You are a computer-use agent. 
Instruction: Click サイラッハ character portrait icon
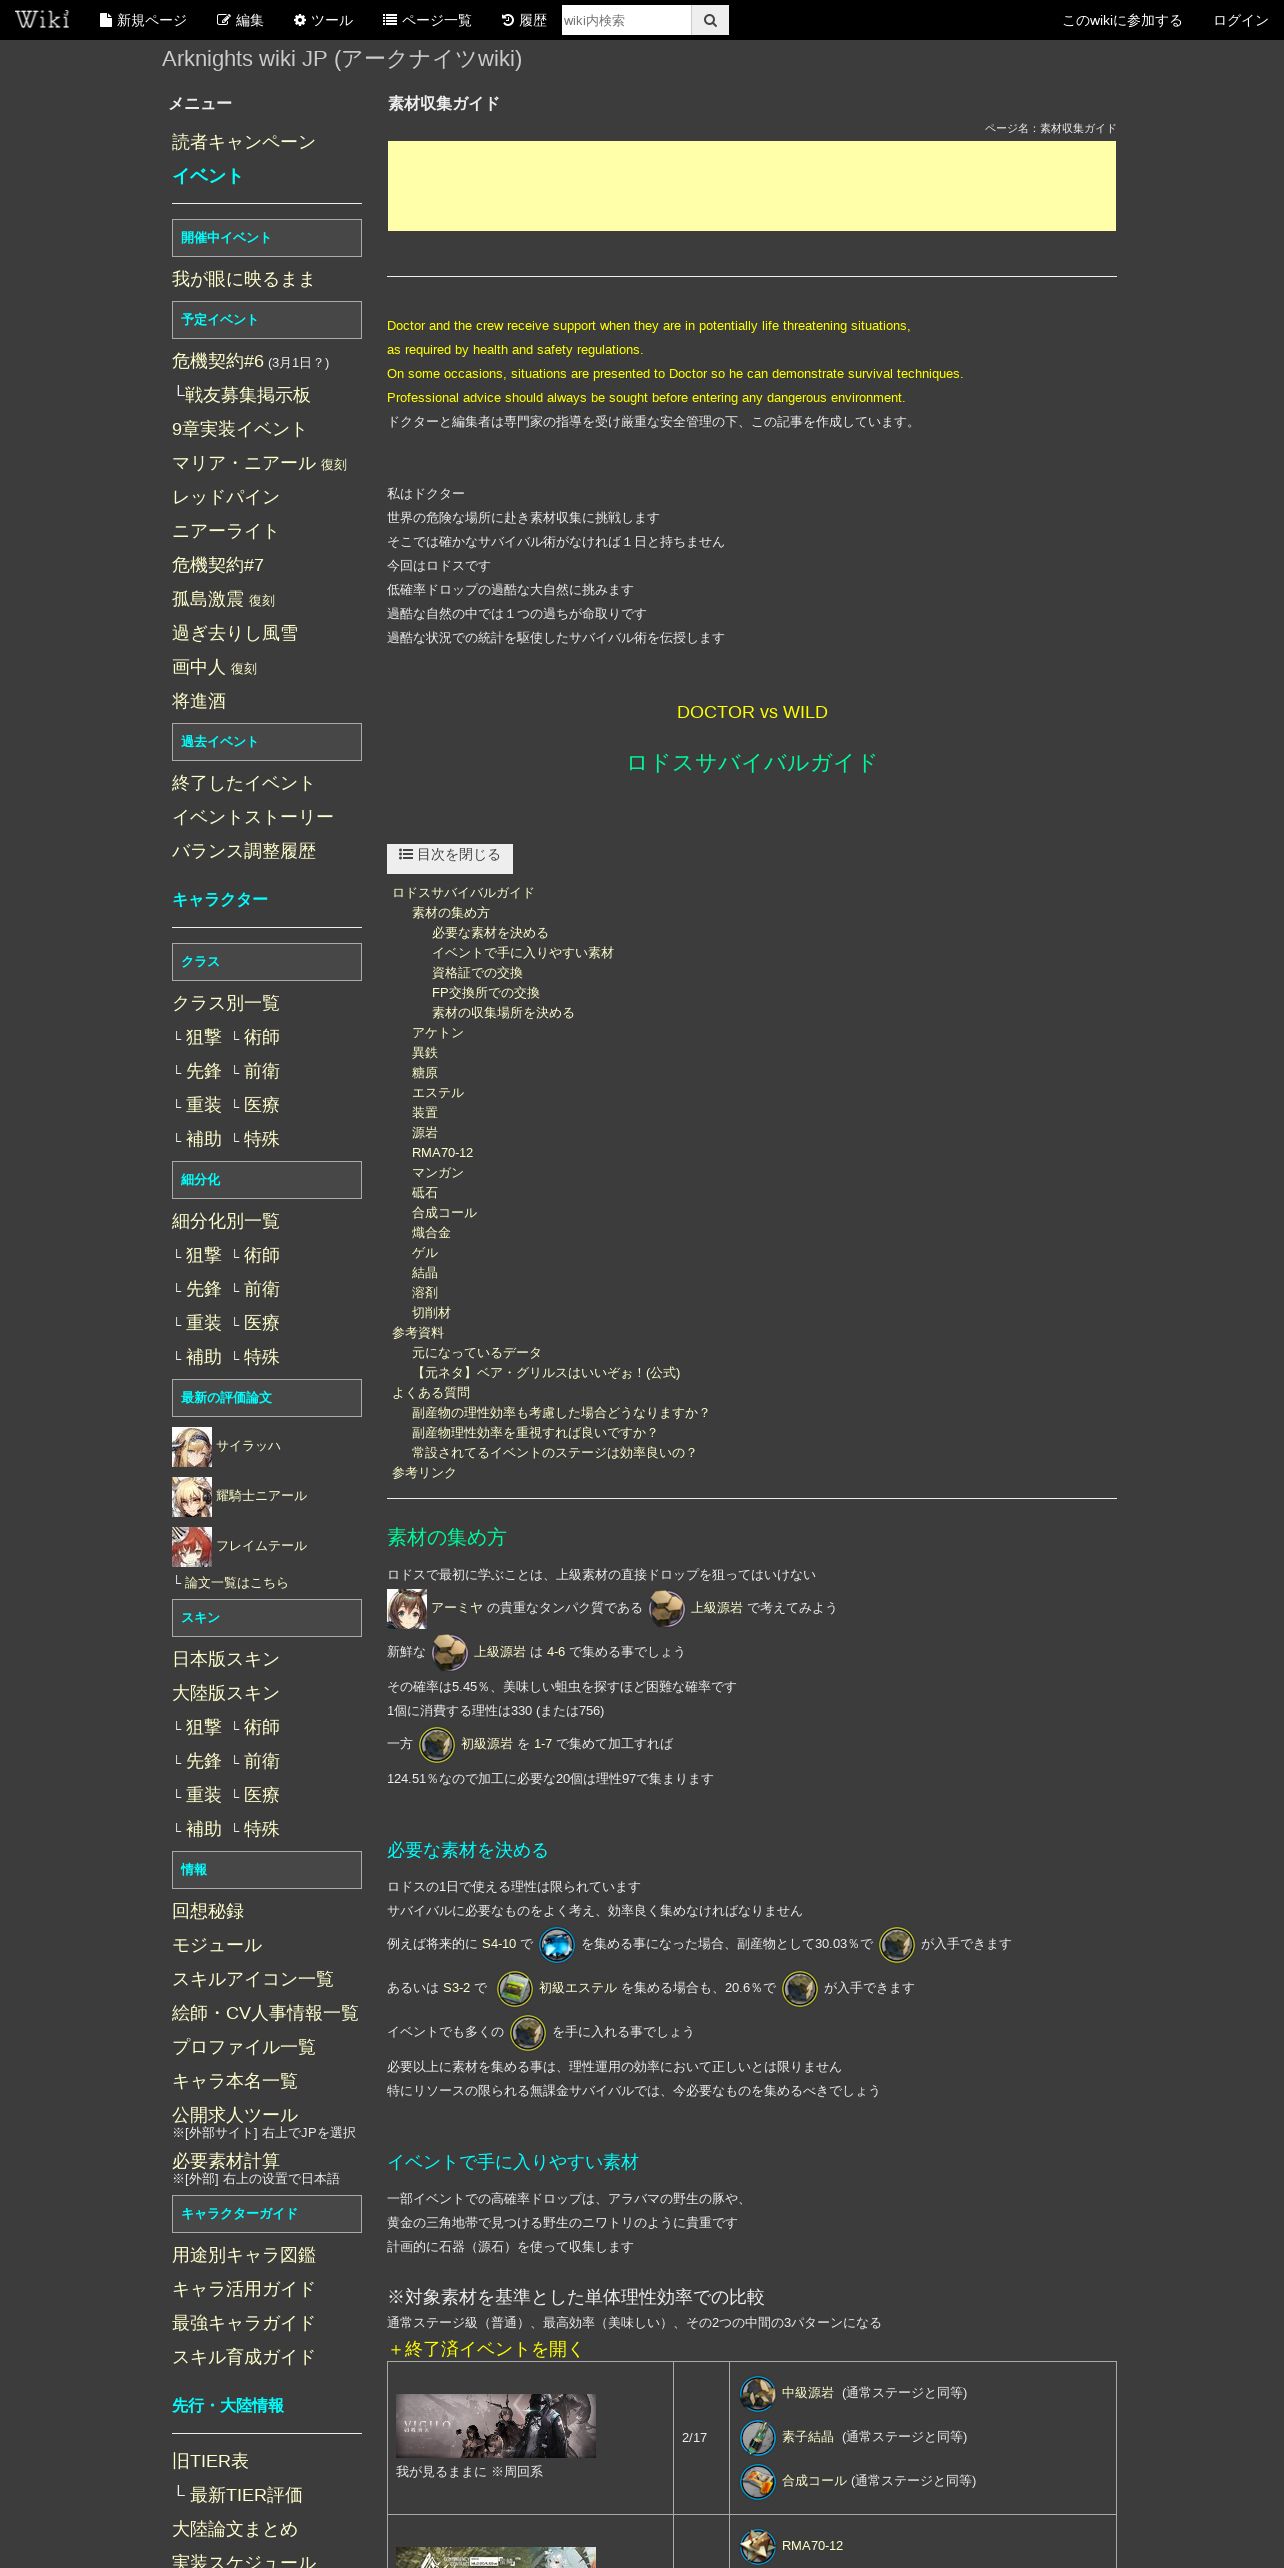click(191, 1447)
